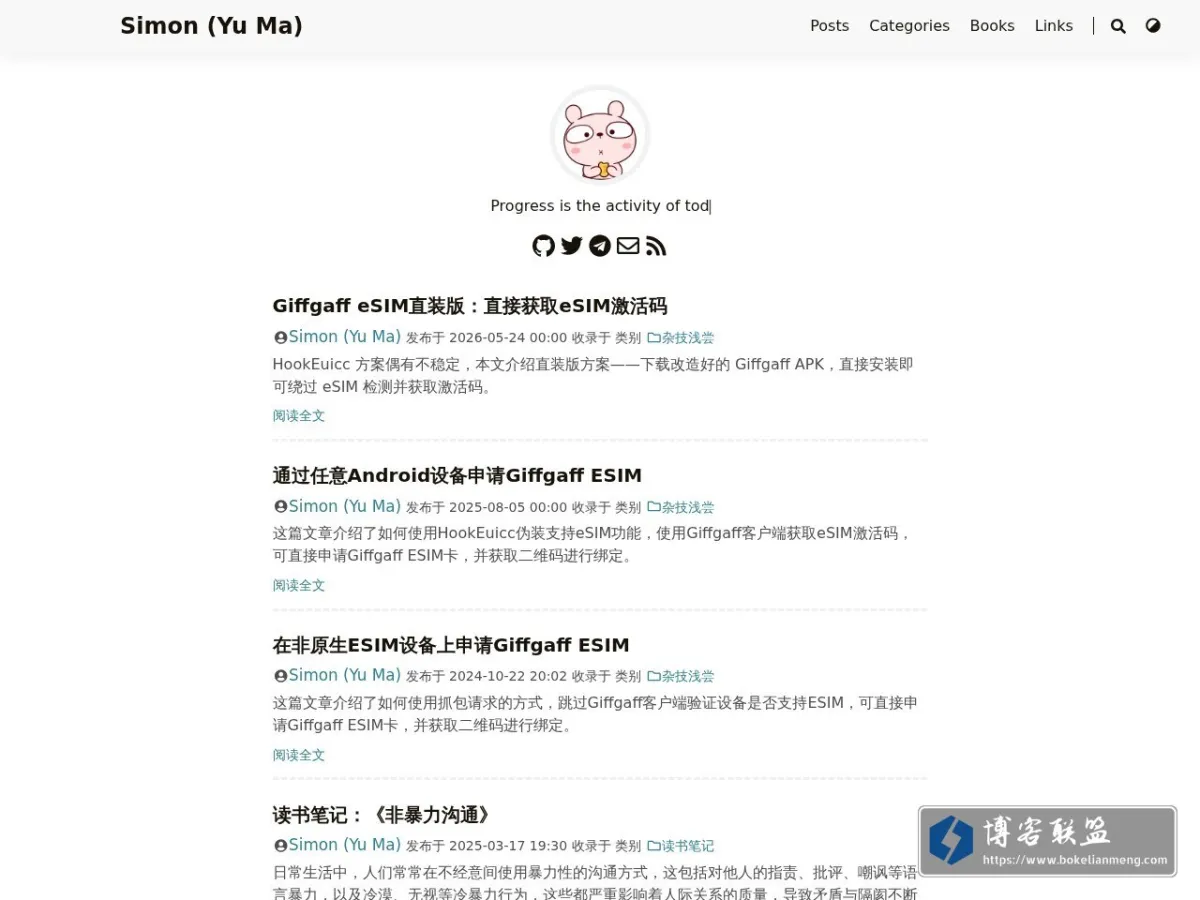Screen dimensions: 1200x900
Task: Toggle dark mode theme icon
Action: [1153, 26]
